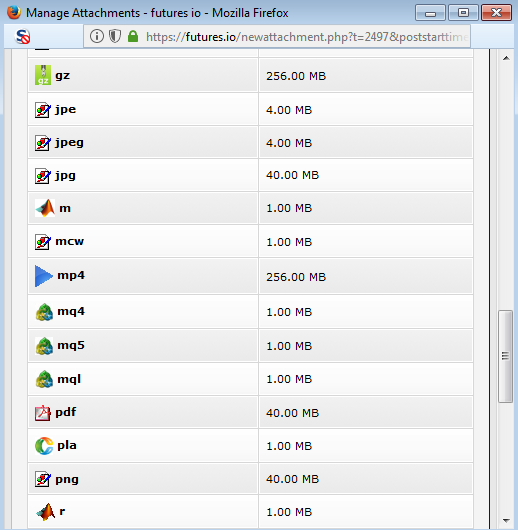Viewport: 518px width, 530px height.
Task: Click the 1.00 MB size for r
Action: coord(289,512)
